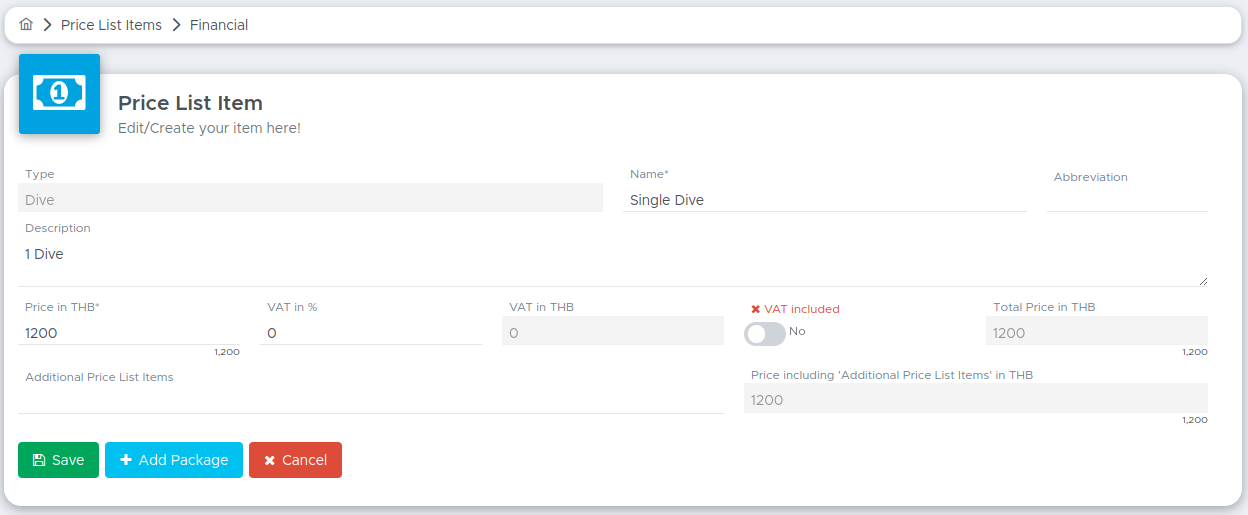Open Price List Items breadcrumb link
Screen dimensions: 1248x515
[111, 25]
